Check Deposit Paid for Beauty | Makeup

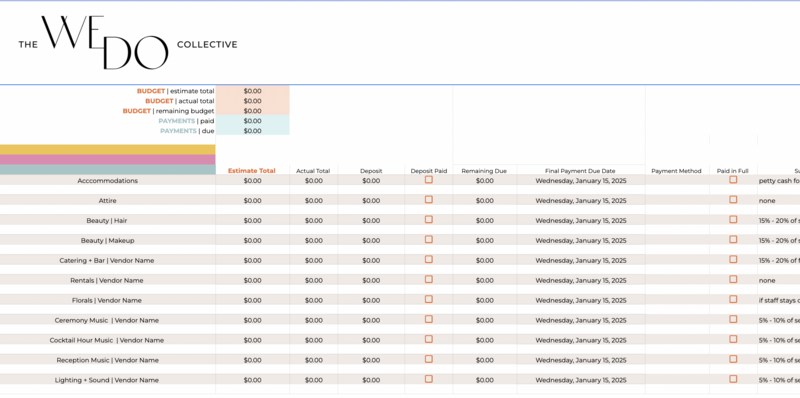point(429,239)
